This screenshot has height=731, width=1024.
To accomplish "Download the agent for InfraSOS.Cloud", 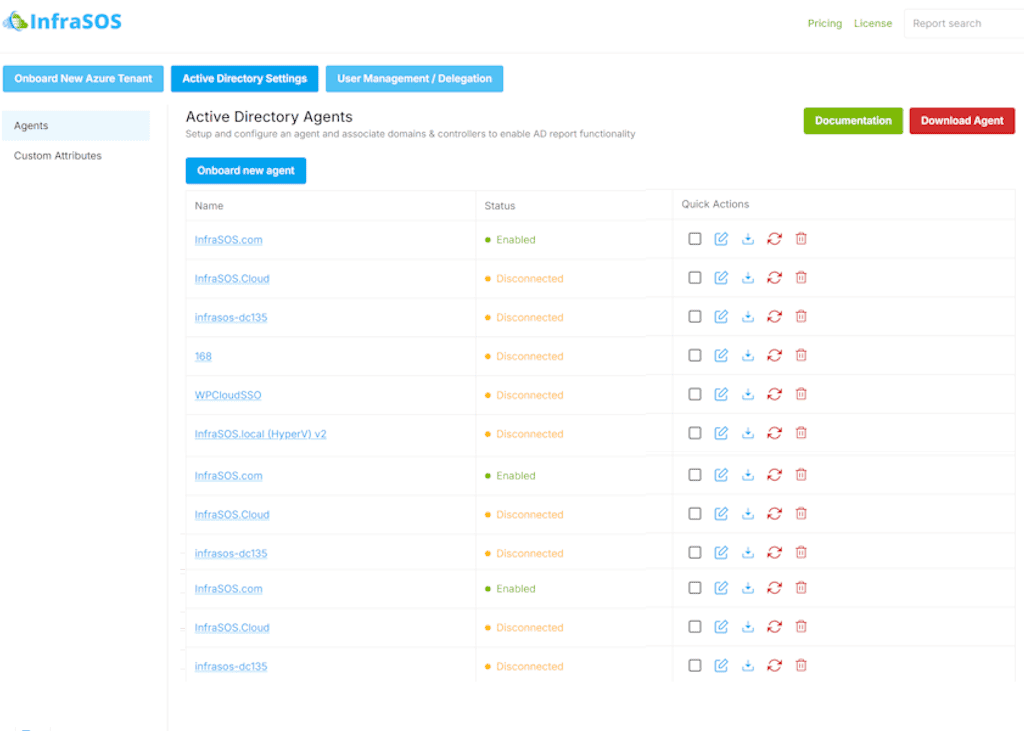I will click(748, 278).
